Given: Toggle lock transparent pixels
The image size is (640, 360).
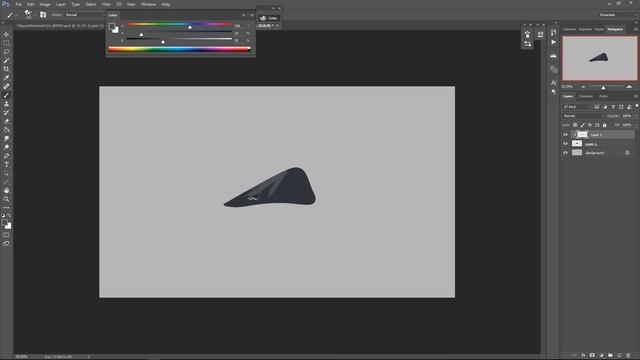Looking at the screenshot, I should pos(575,125).
